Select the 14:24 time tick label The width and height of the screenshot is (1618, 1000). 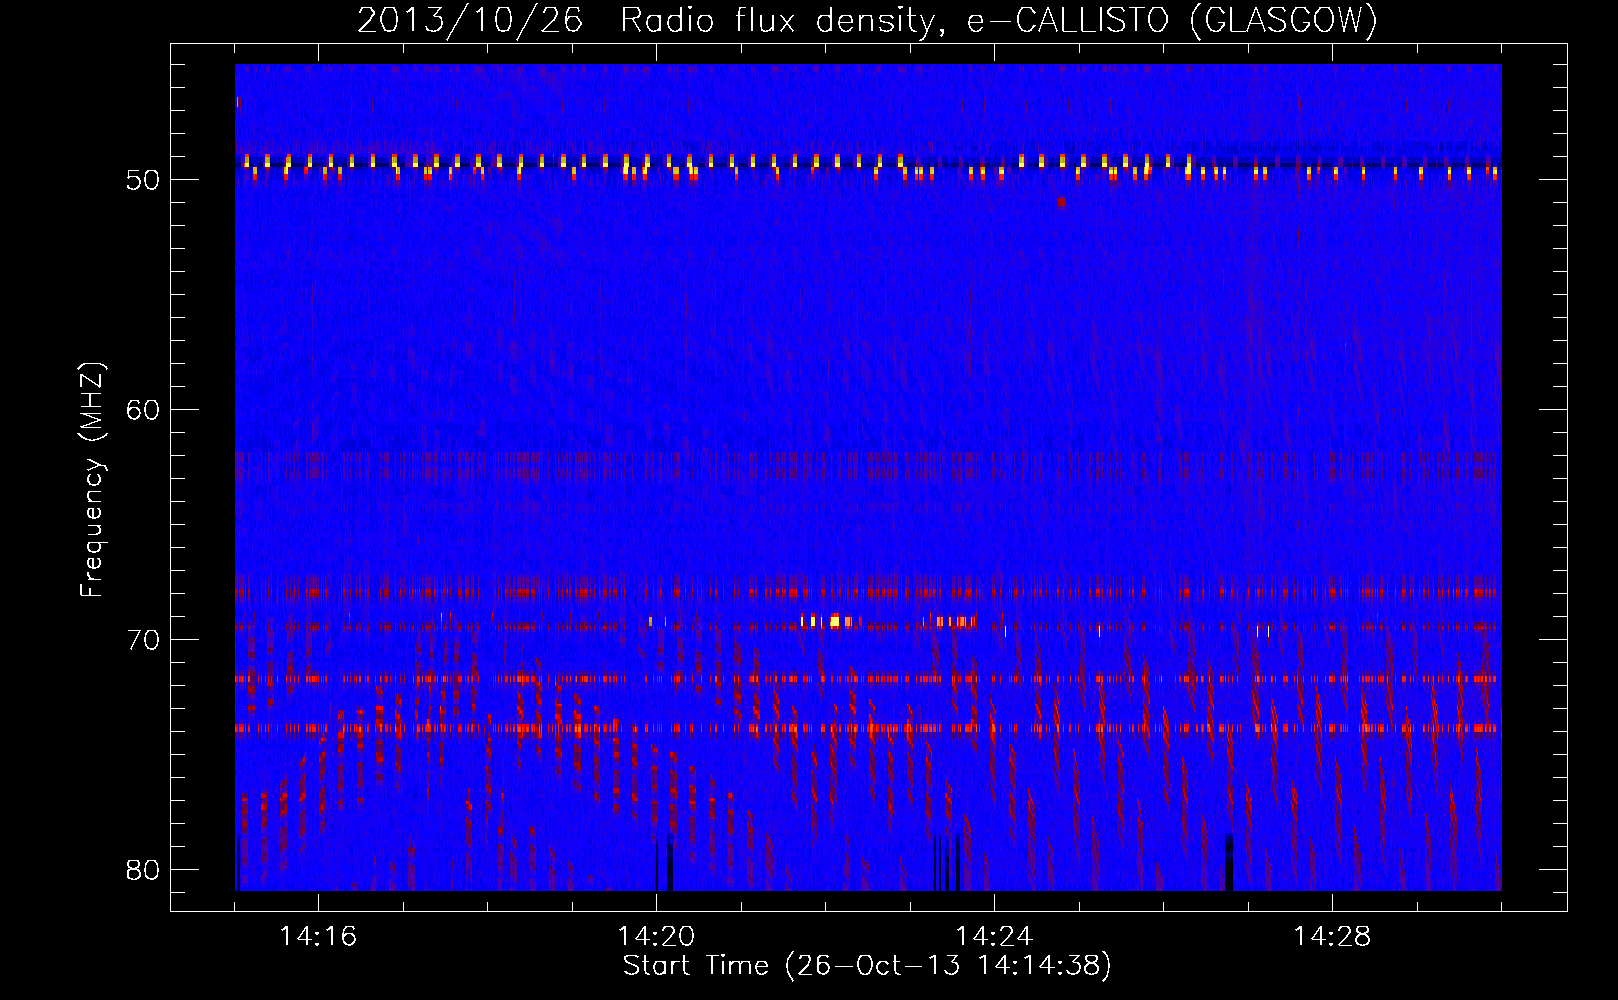point(994,936)
